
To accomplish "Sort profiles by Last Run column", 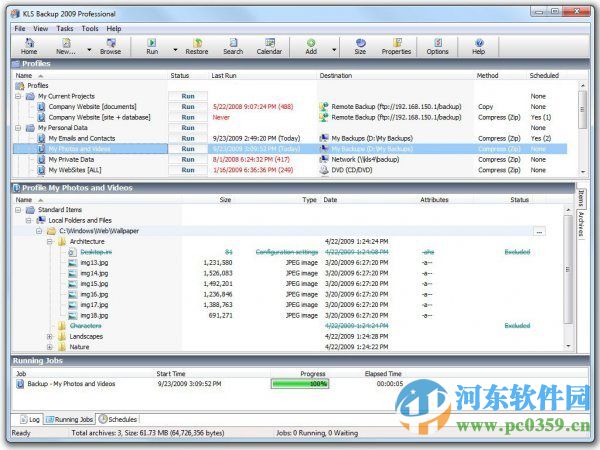I will tap(224, 76).
